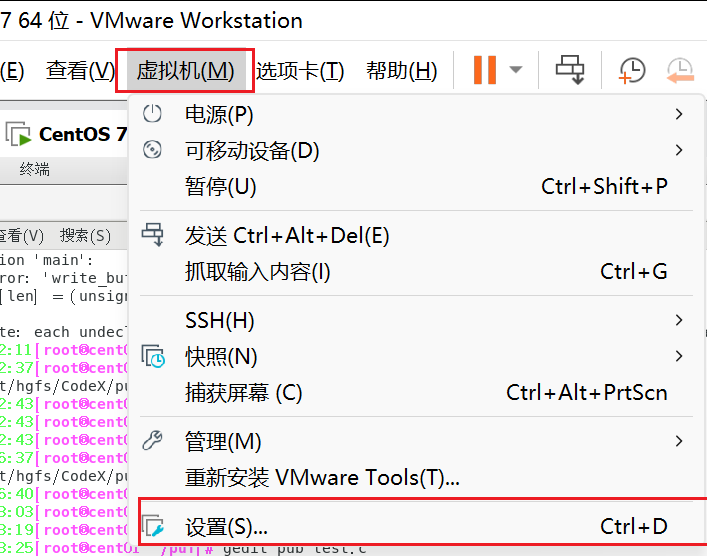Click the settings icon beside 设置(S)...

click(x=153, y=525)
